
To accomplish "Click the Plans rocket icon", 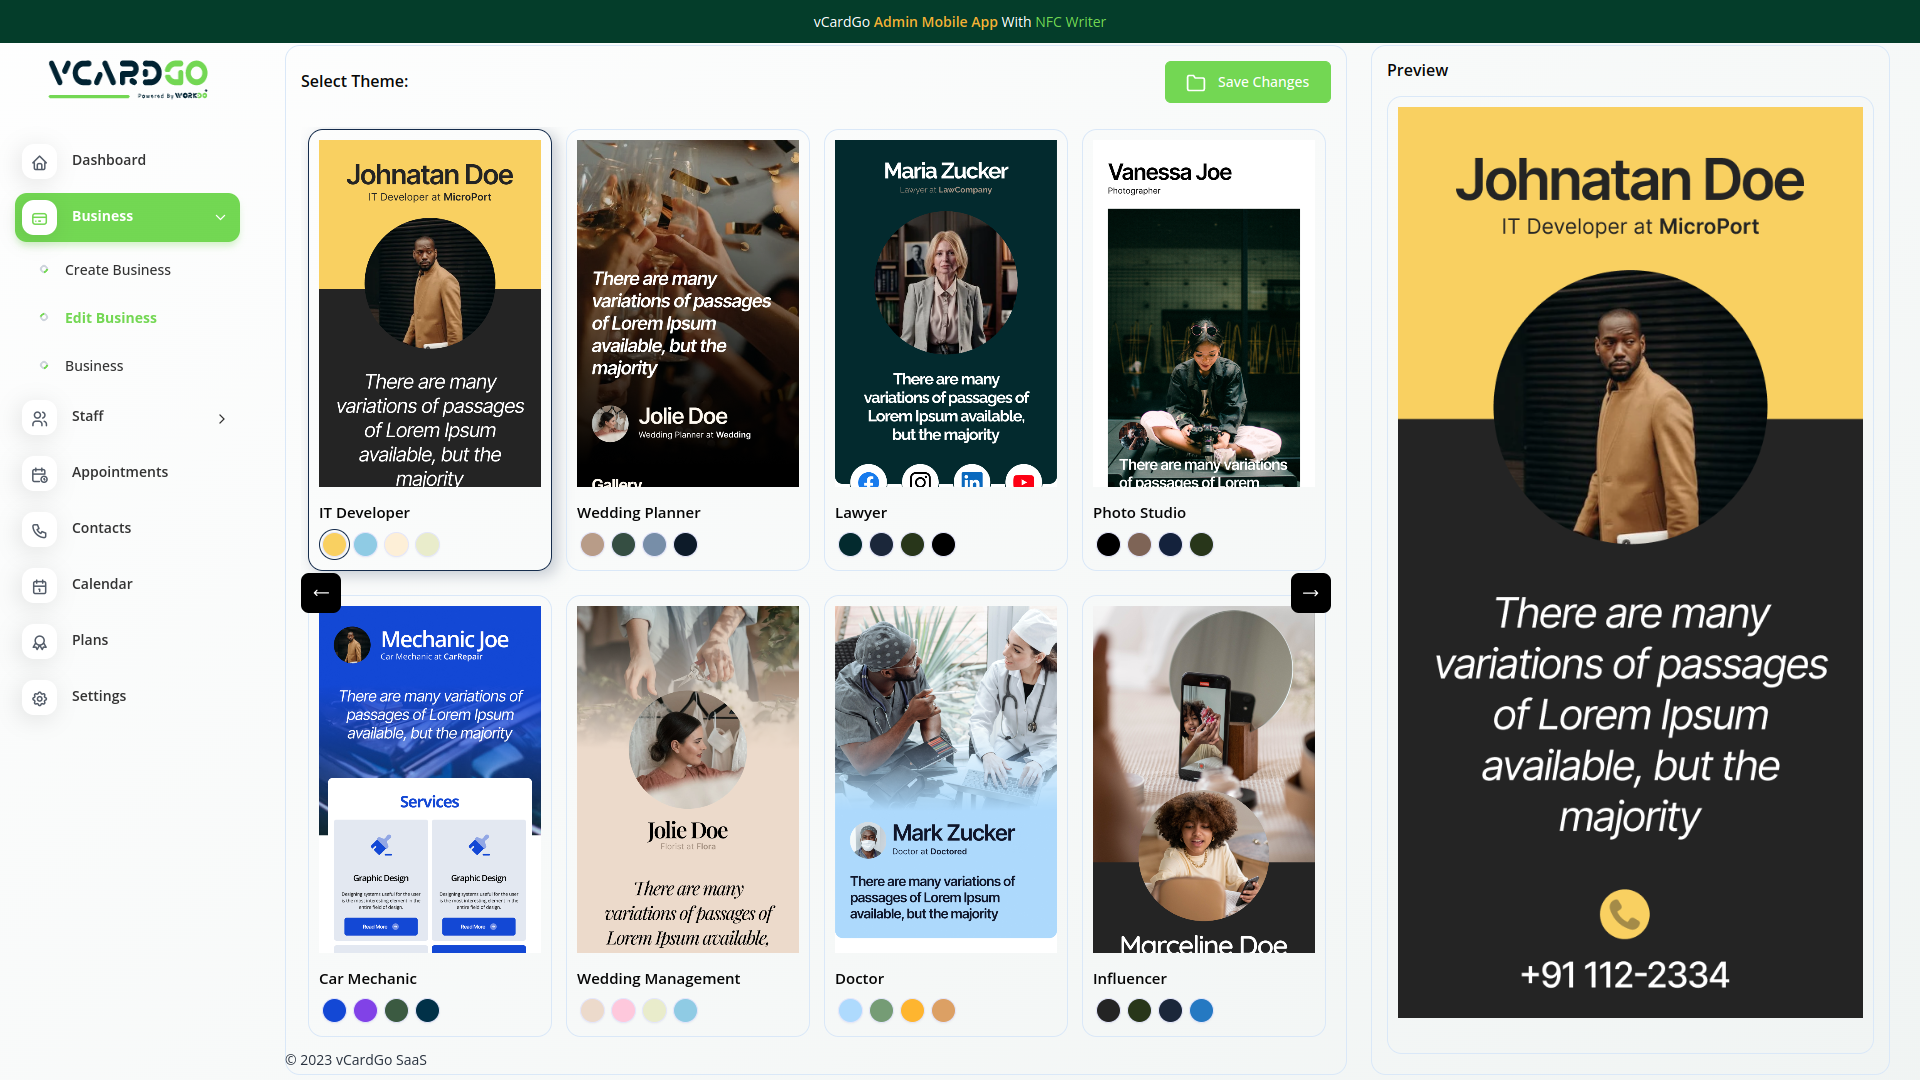I will pos(39,642).
